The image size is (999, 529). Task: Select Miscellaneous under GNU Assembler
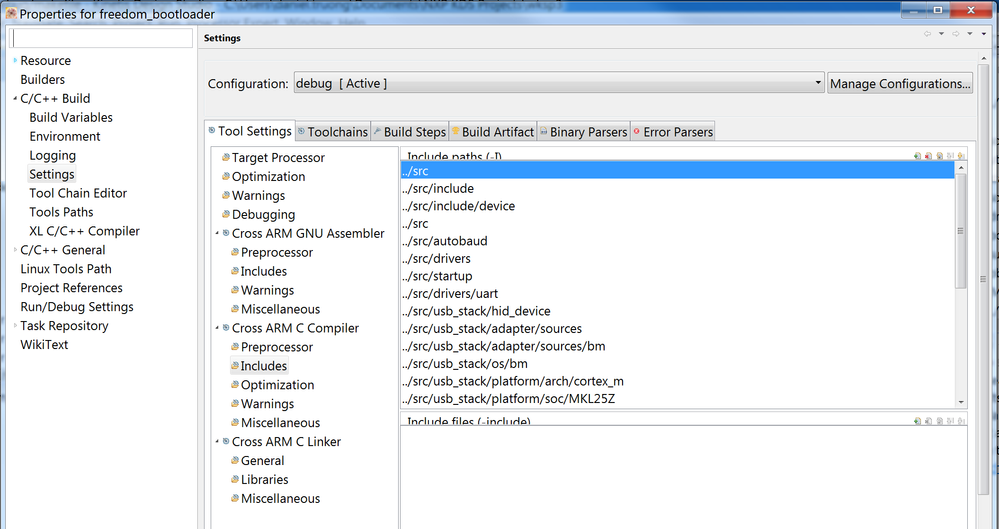tap(280, 309)
